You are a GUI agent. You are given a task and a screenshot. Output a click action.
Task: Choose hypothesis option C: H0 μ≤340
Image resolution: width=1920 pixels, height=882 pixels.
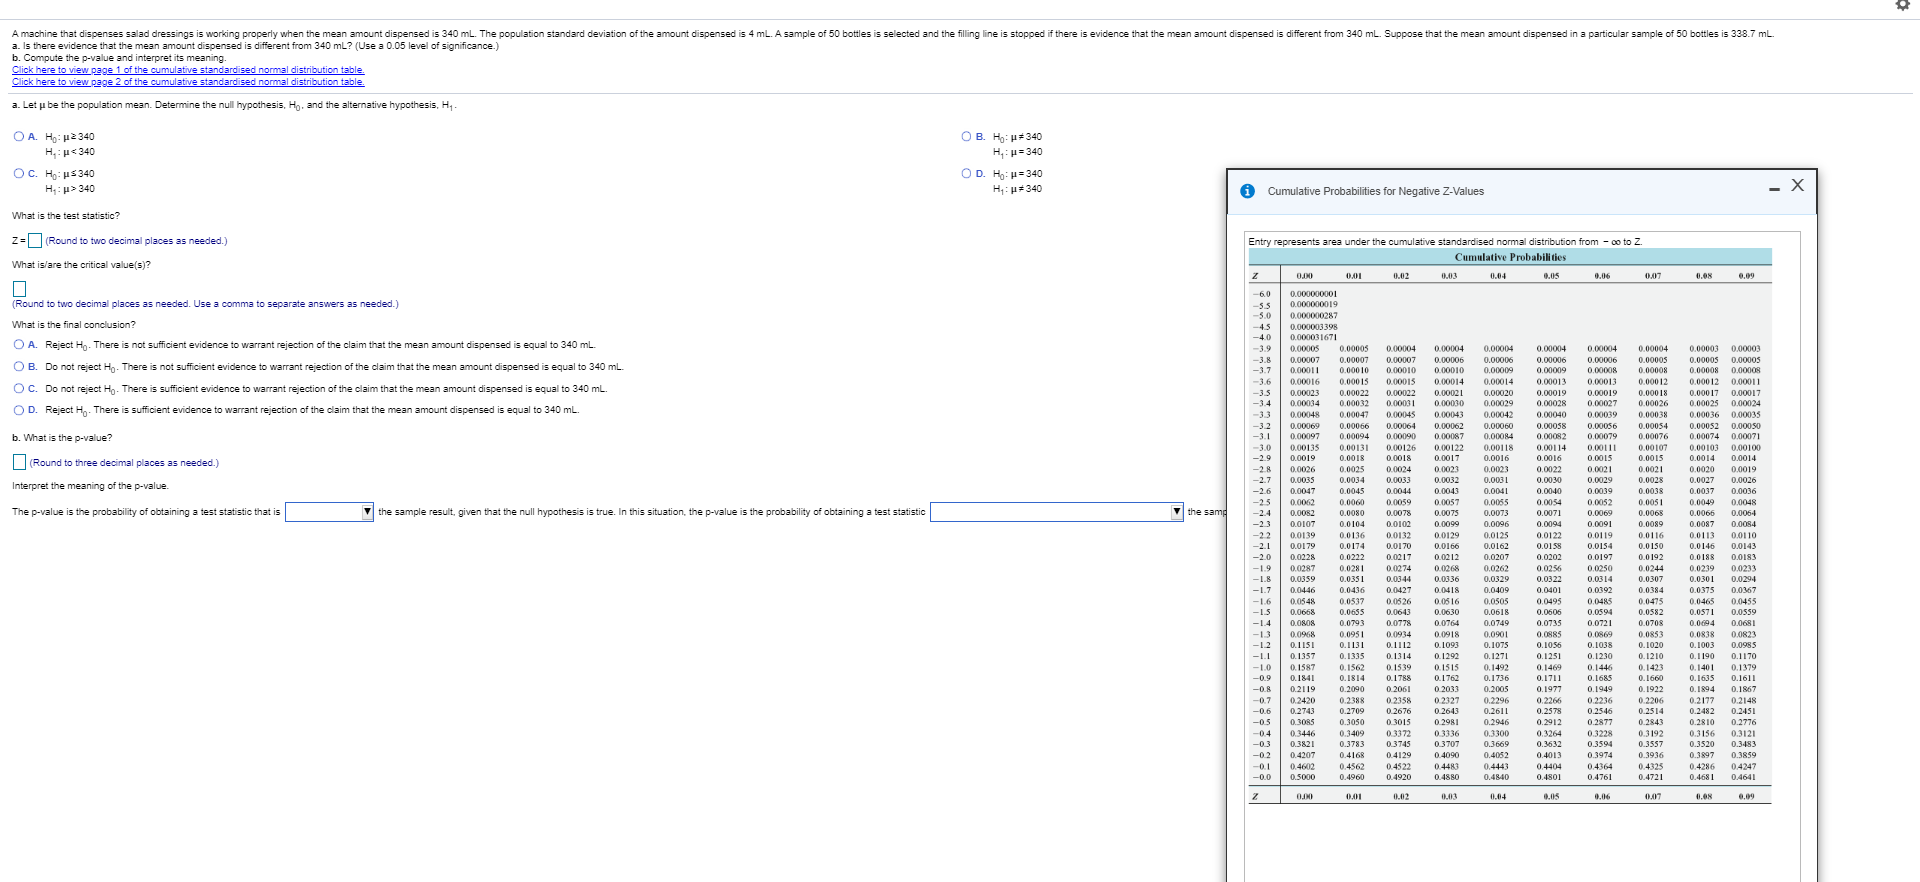coord(19,174)
